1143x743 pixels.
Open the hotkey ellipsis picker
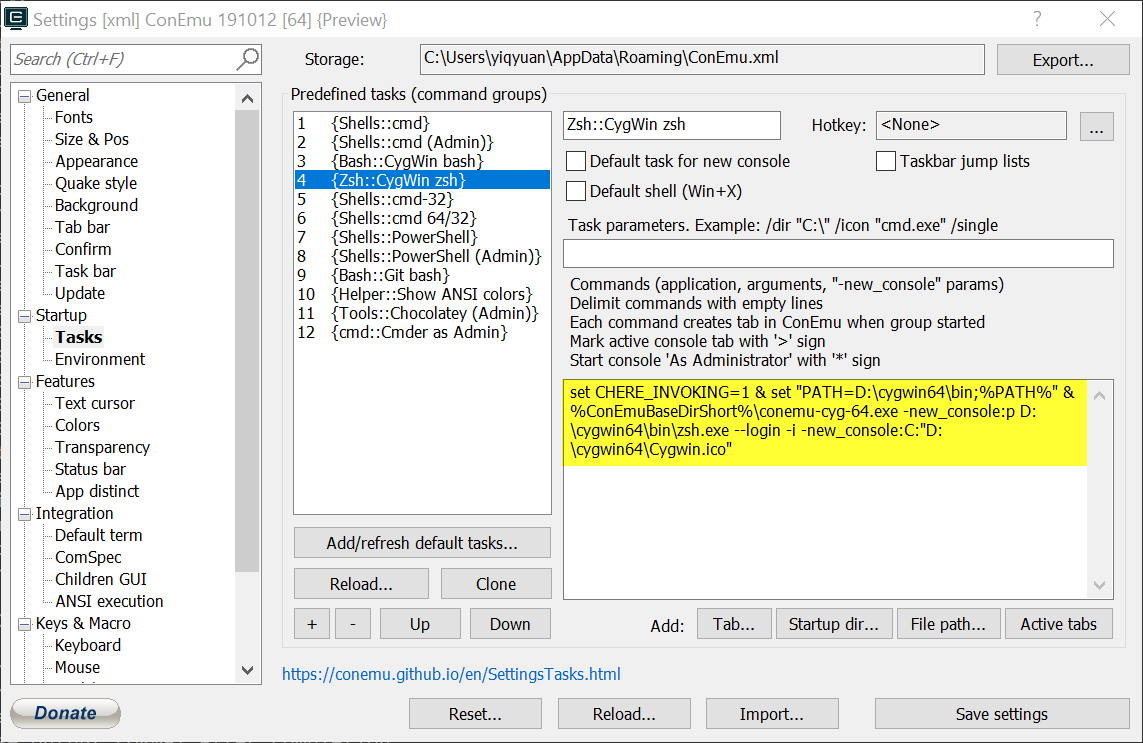[1096, 126]
